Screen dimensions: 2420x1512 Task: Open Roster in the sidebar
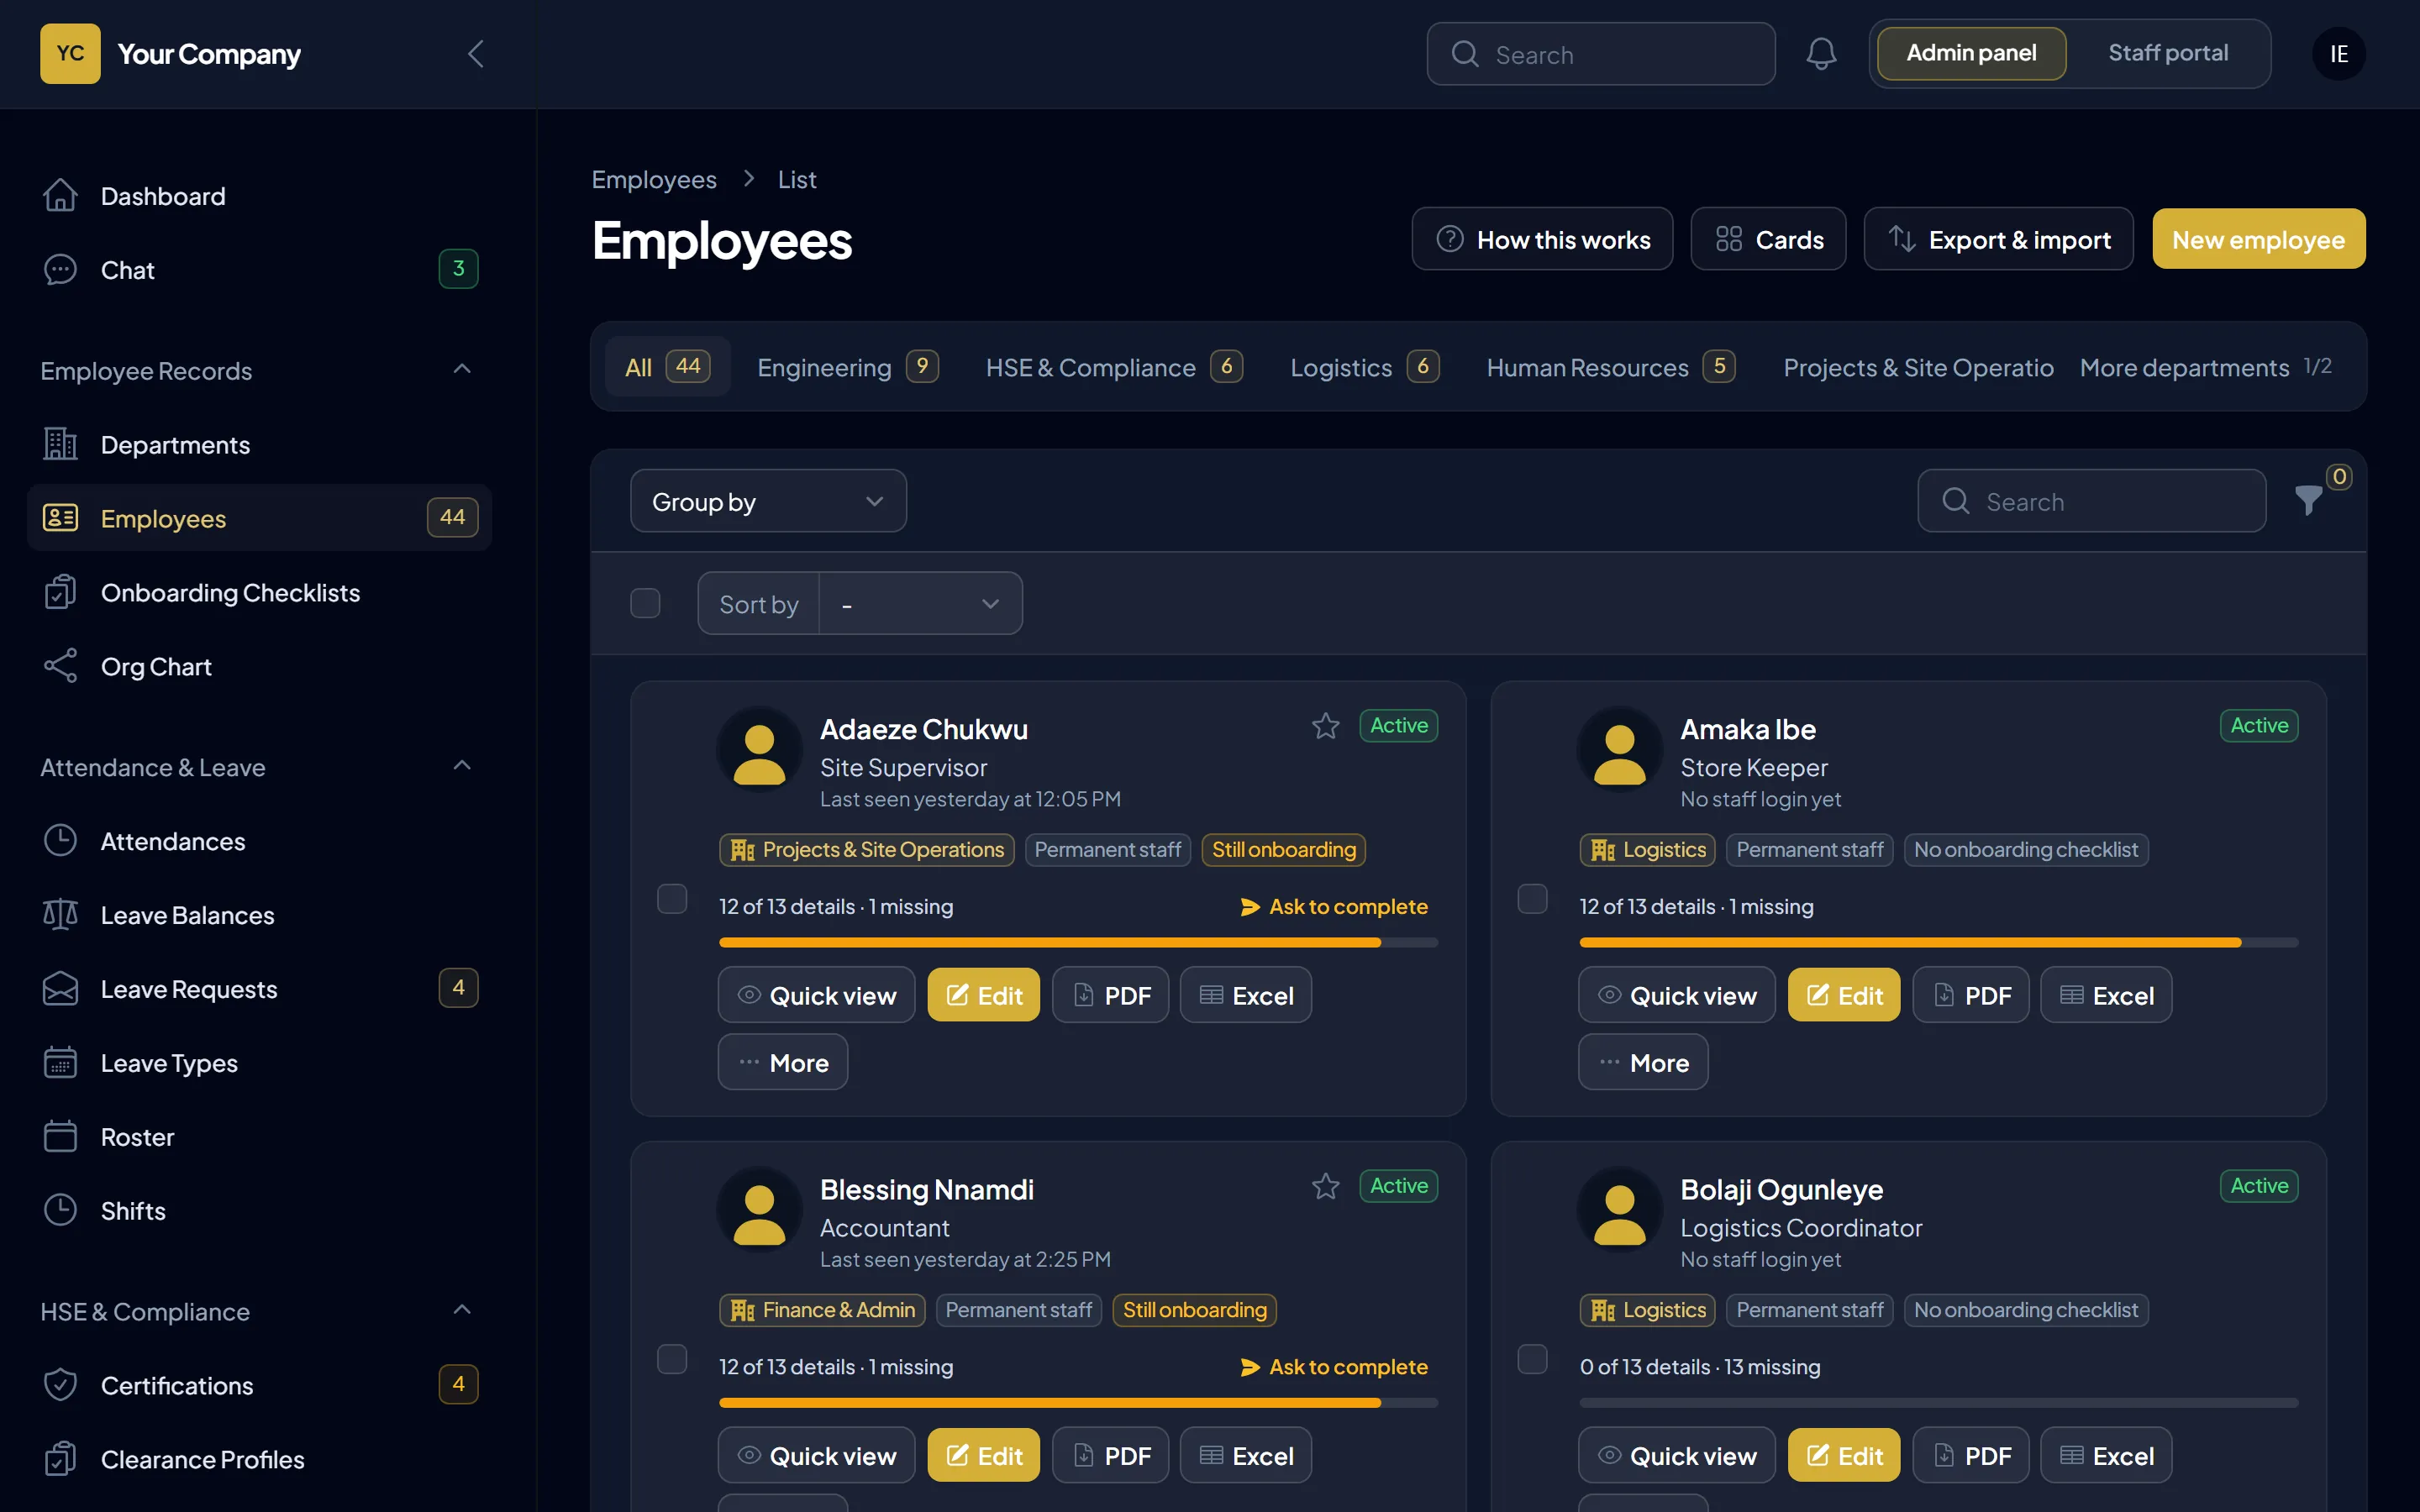(x=260, y=1137)
